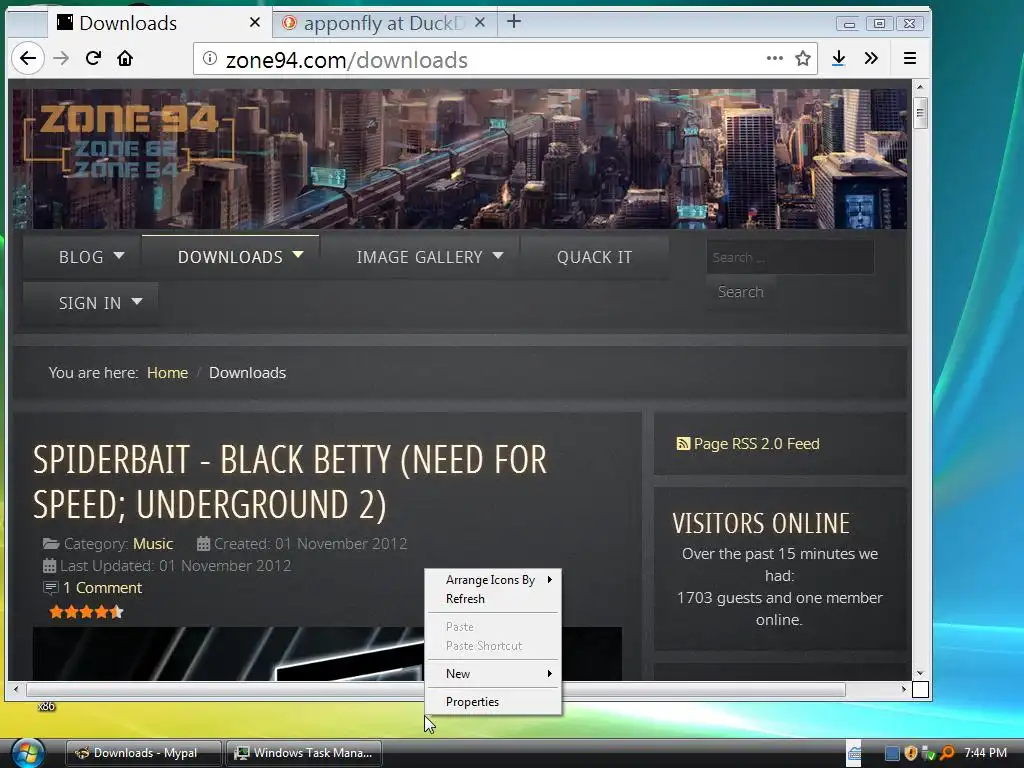1024x768 pixels.
Task: Click the forward navigation arrow
Action: coord(61,59)
